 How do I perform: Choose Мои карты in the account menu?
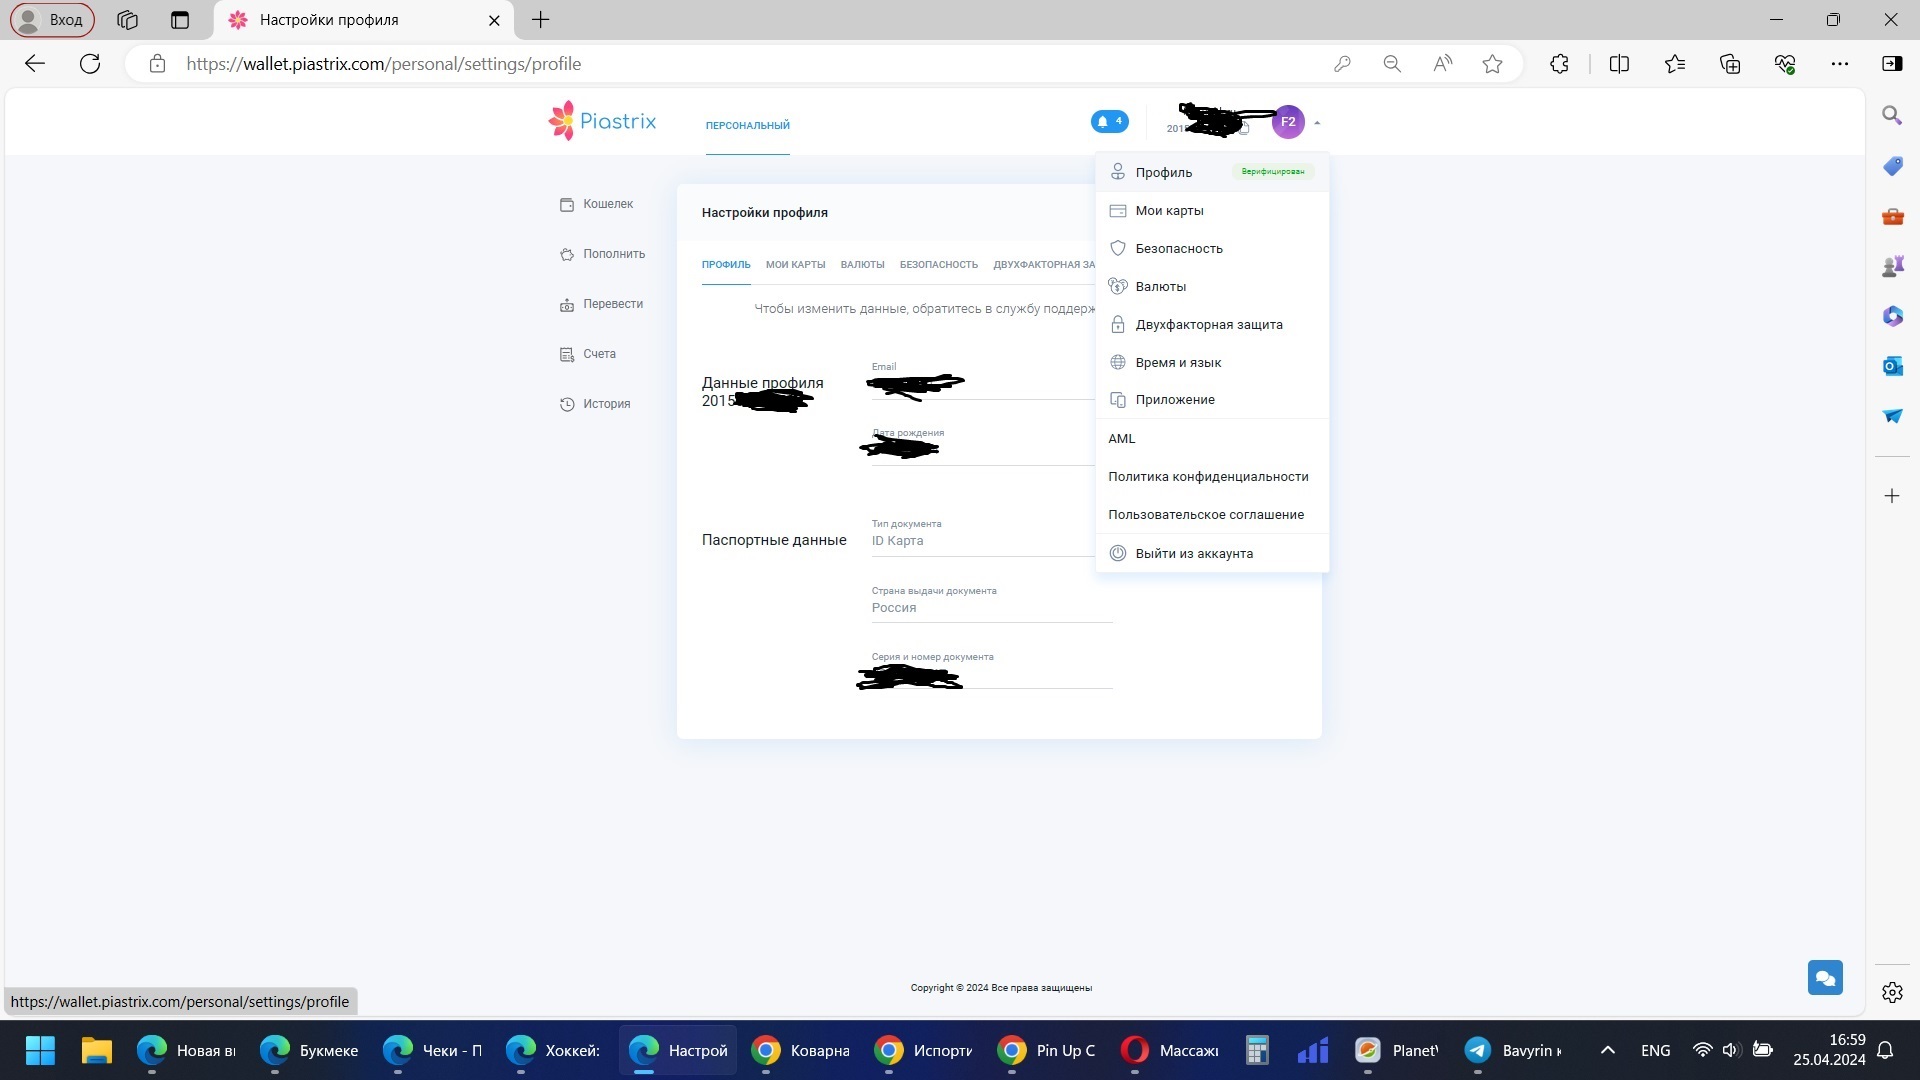click(x=1212, y=210)
